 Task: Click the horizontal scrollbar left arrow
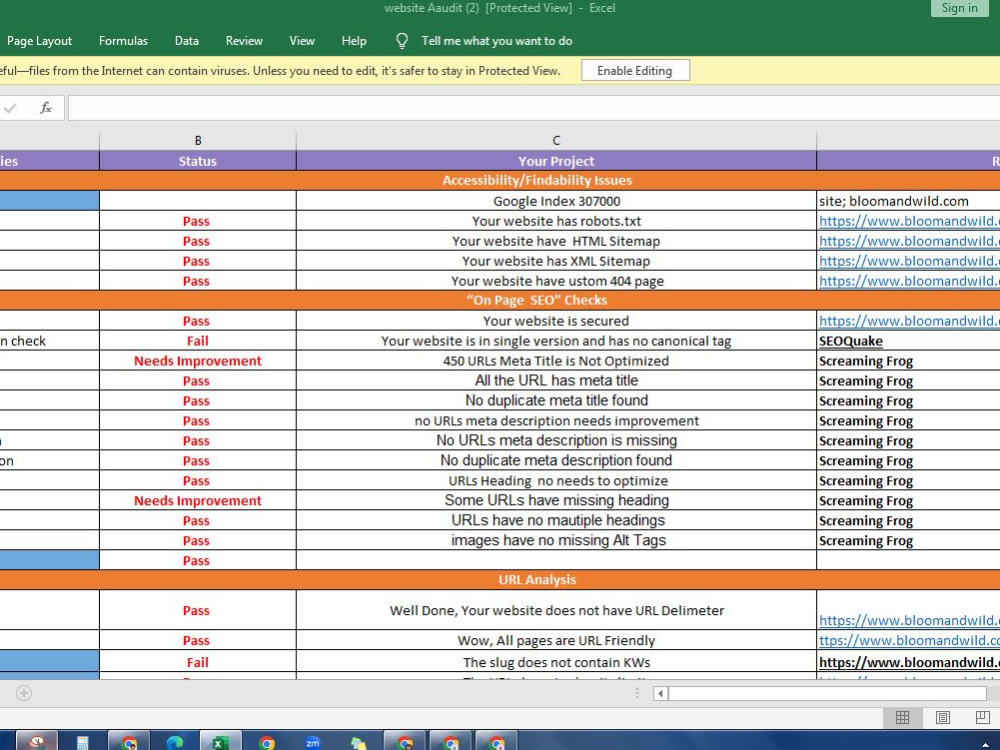[x=661, y=693]
